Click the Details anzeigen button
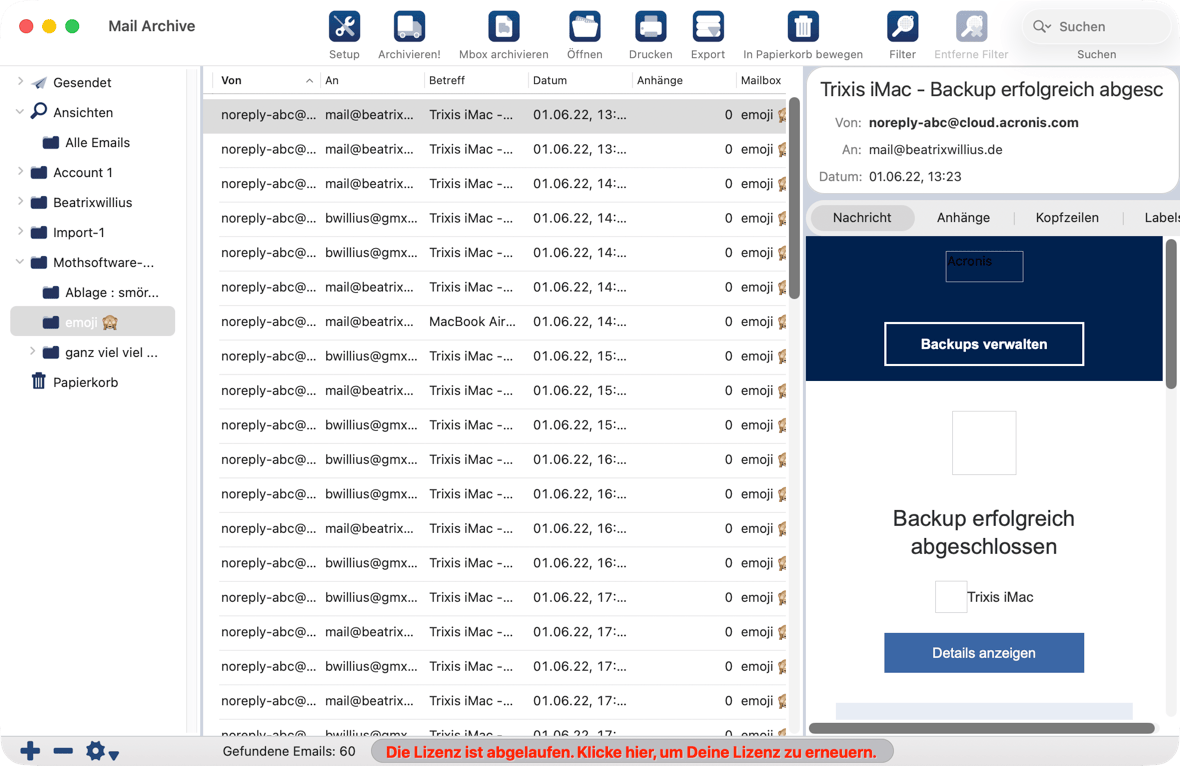The image size is (1180, 766). click(x=983, y=652)
